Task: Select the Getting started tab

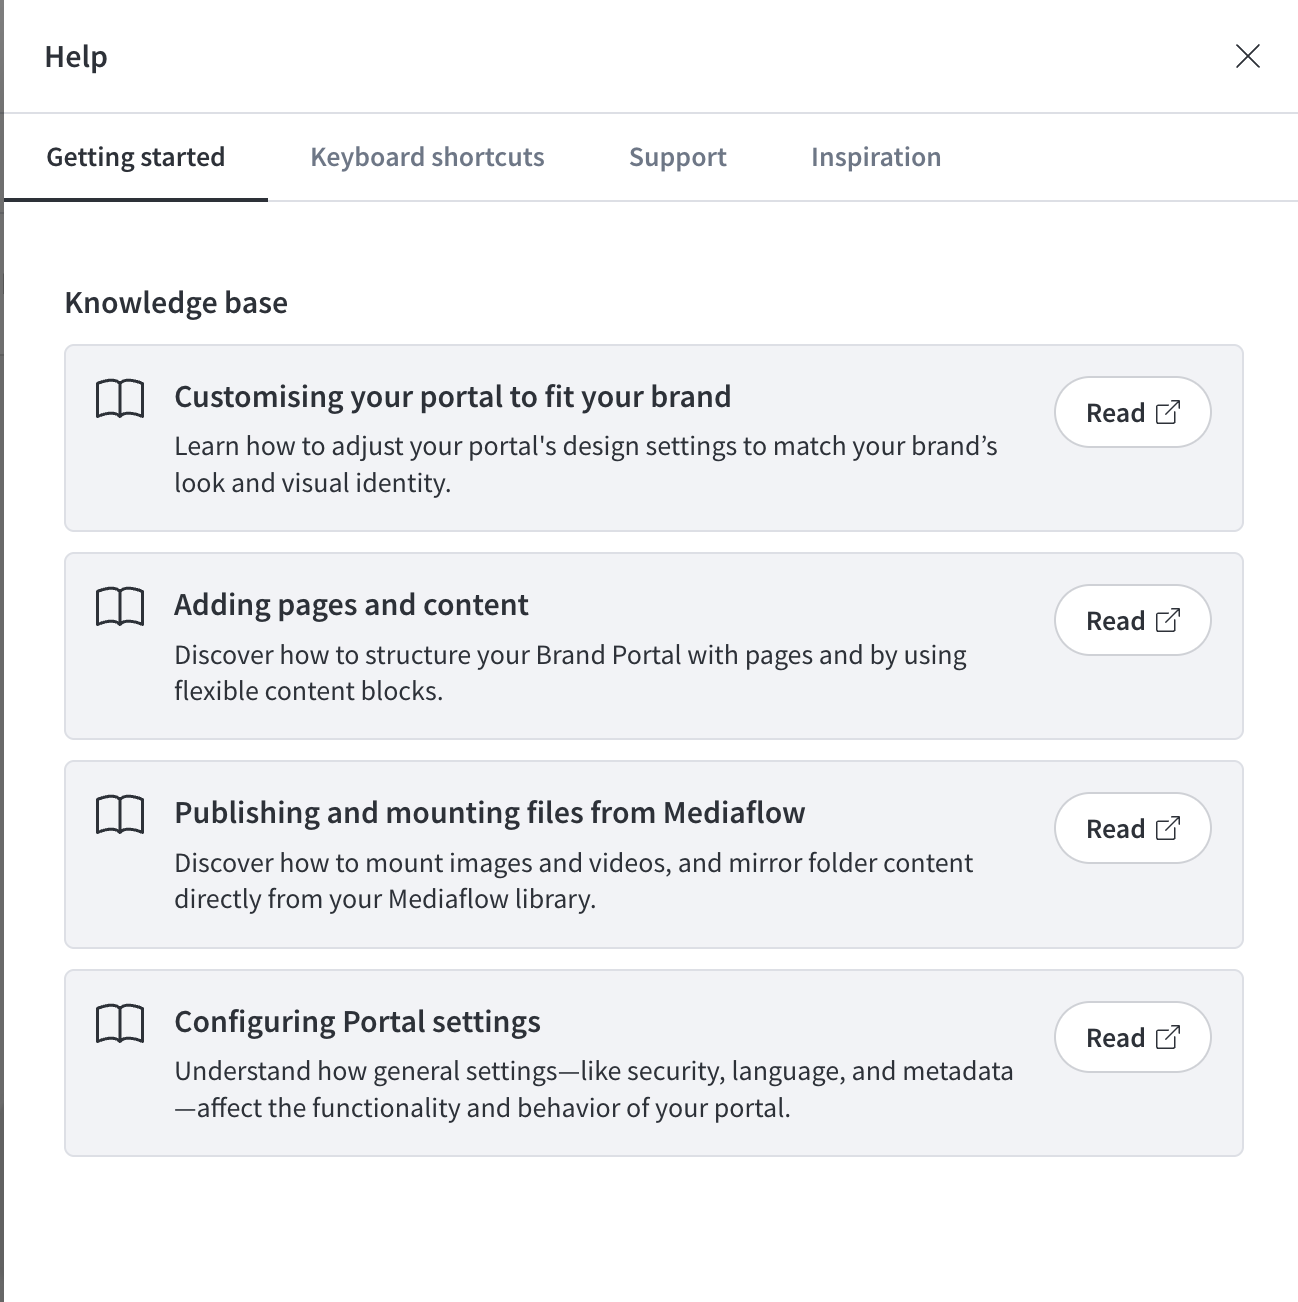Action: point(136,157)
